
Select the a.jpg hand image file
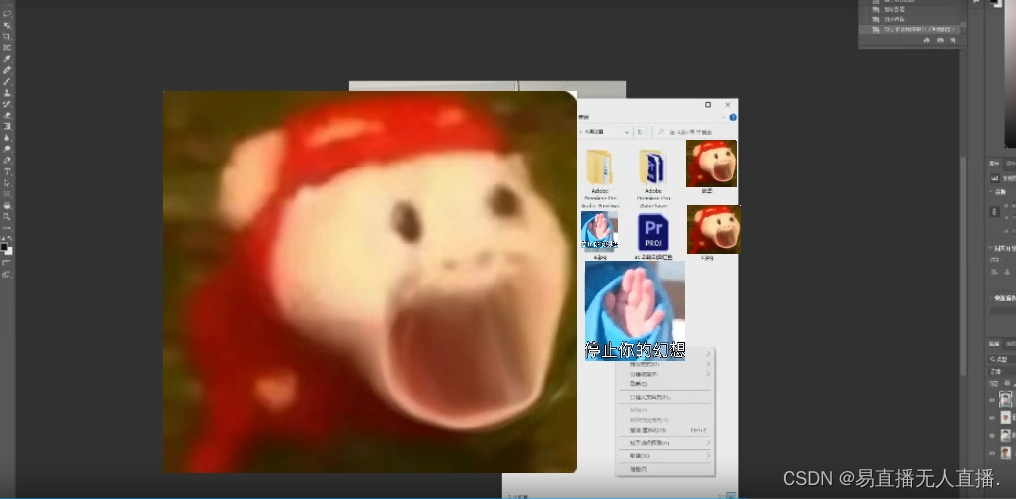coord(599,237)
